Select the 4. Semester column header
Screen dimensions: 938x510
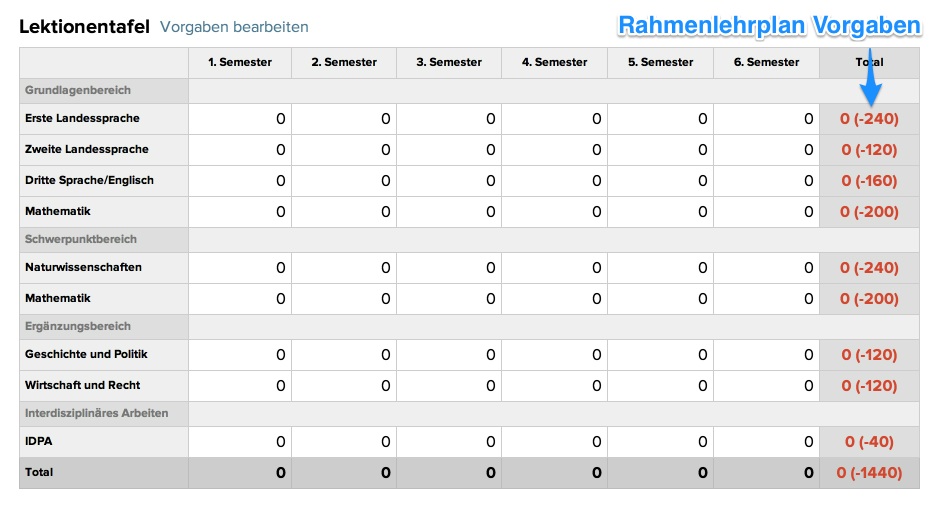pos(555,62)
